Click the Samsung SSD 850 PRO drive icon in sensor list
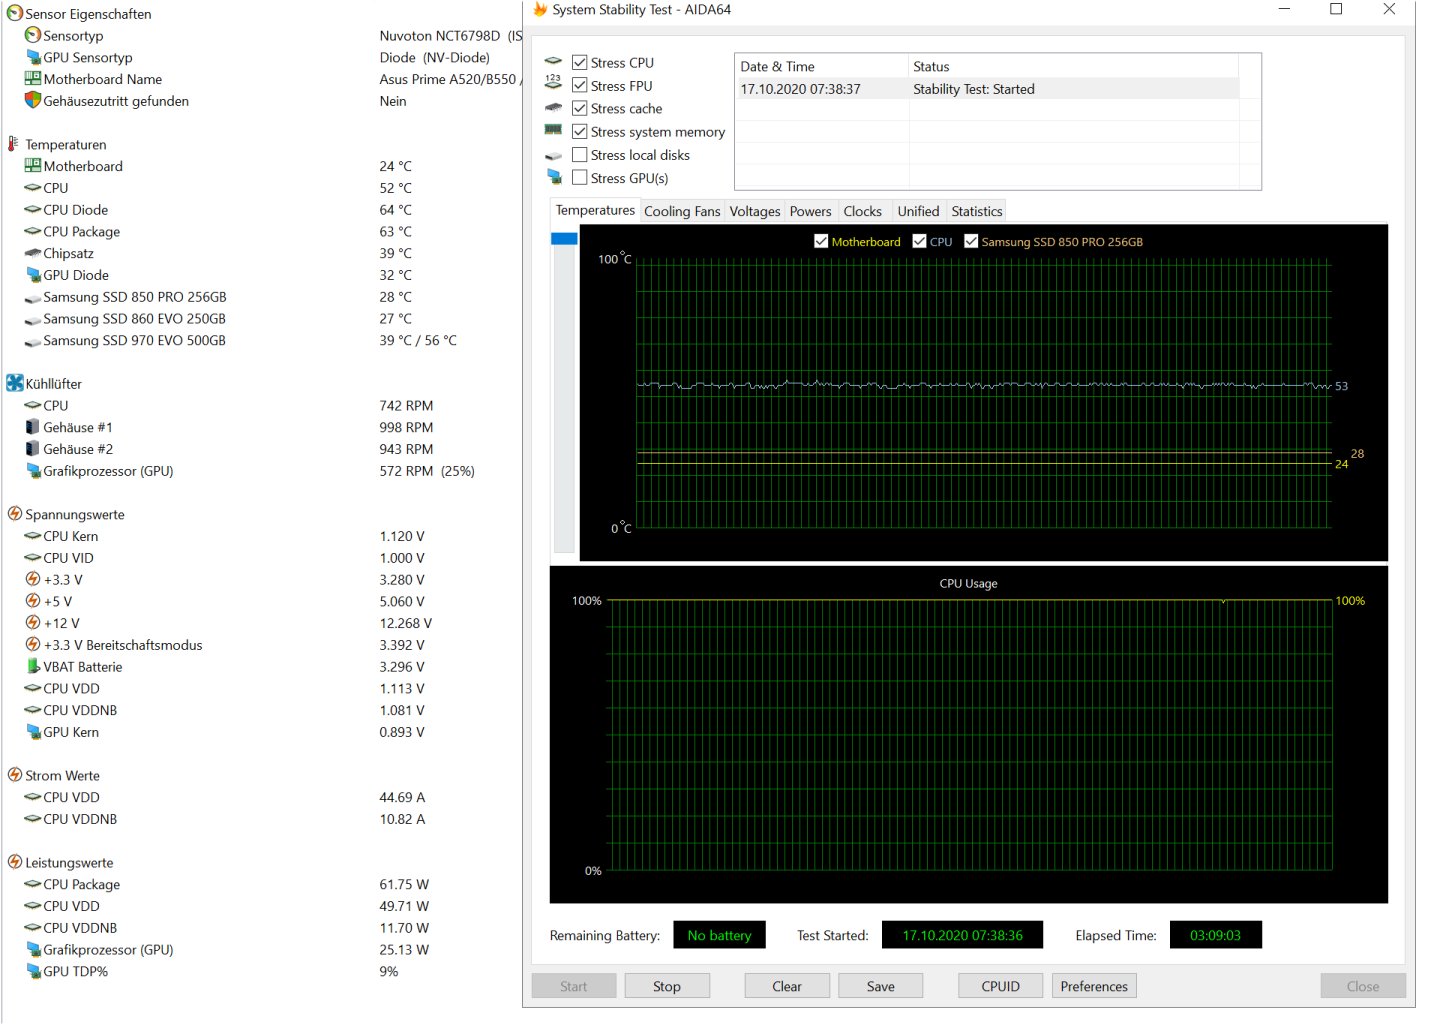This screenshot has width=1440, height=1025. [x=33, y=297]
